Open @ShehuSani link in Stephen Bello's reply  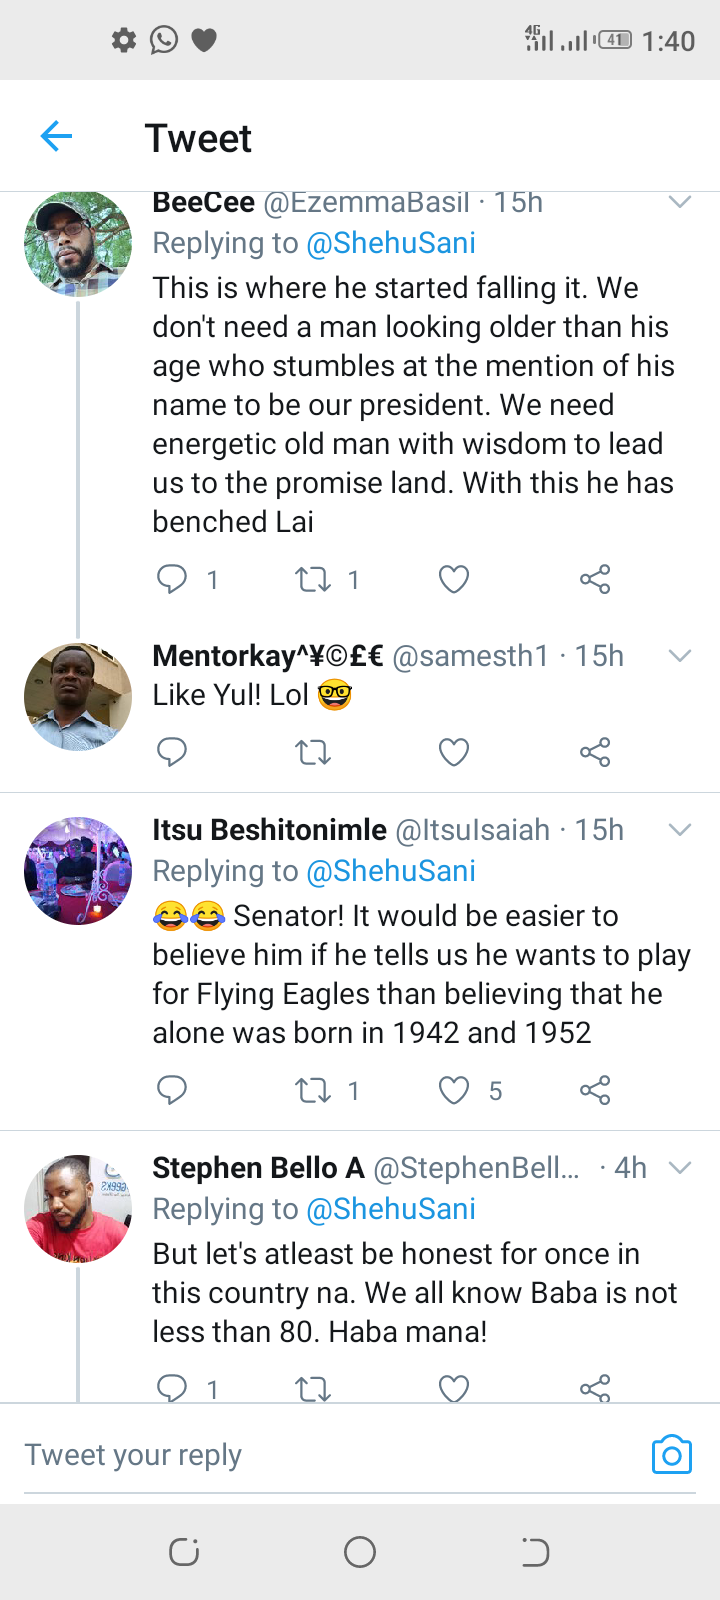click(x=391, y=1209)
